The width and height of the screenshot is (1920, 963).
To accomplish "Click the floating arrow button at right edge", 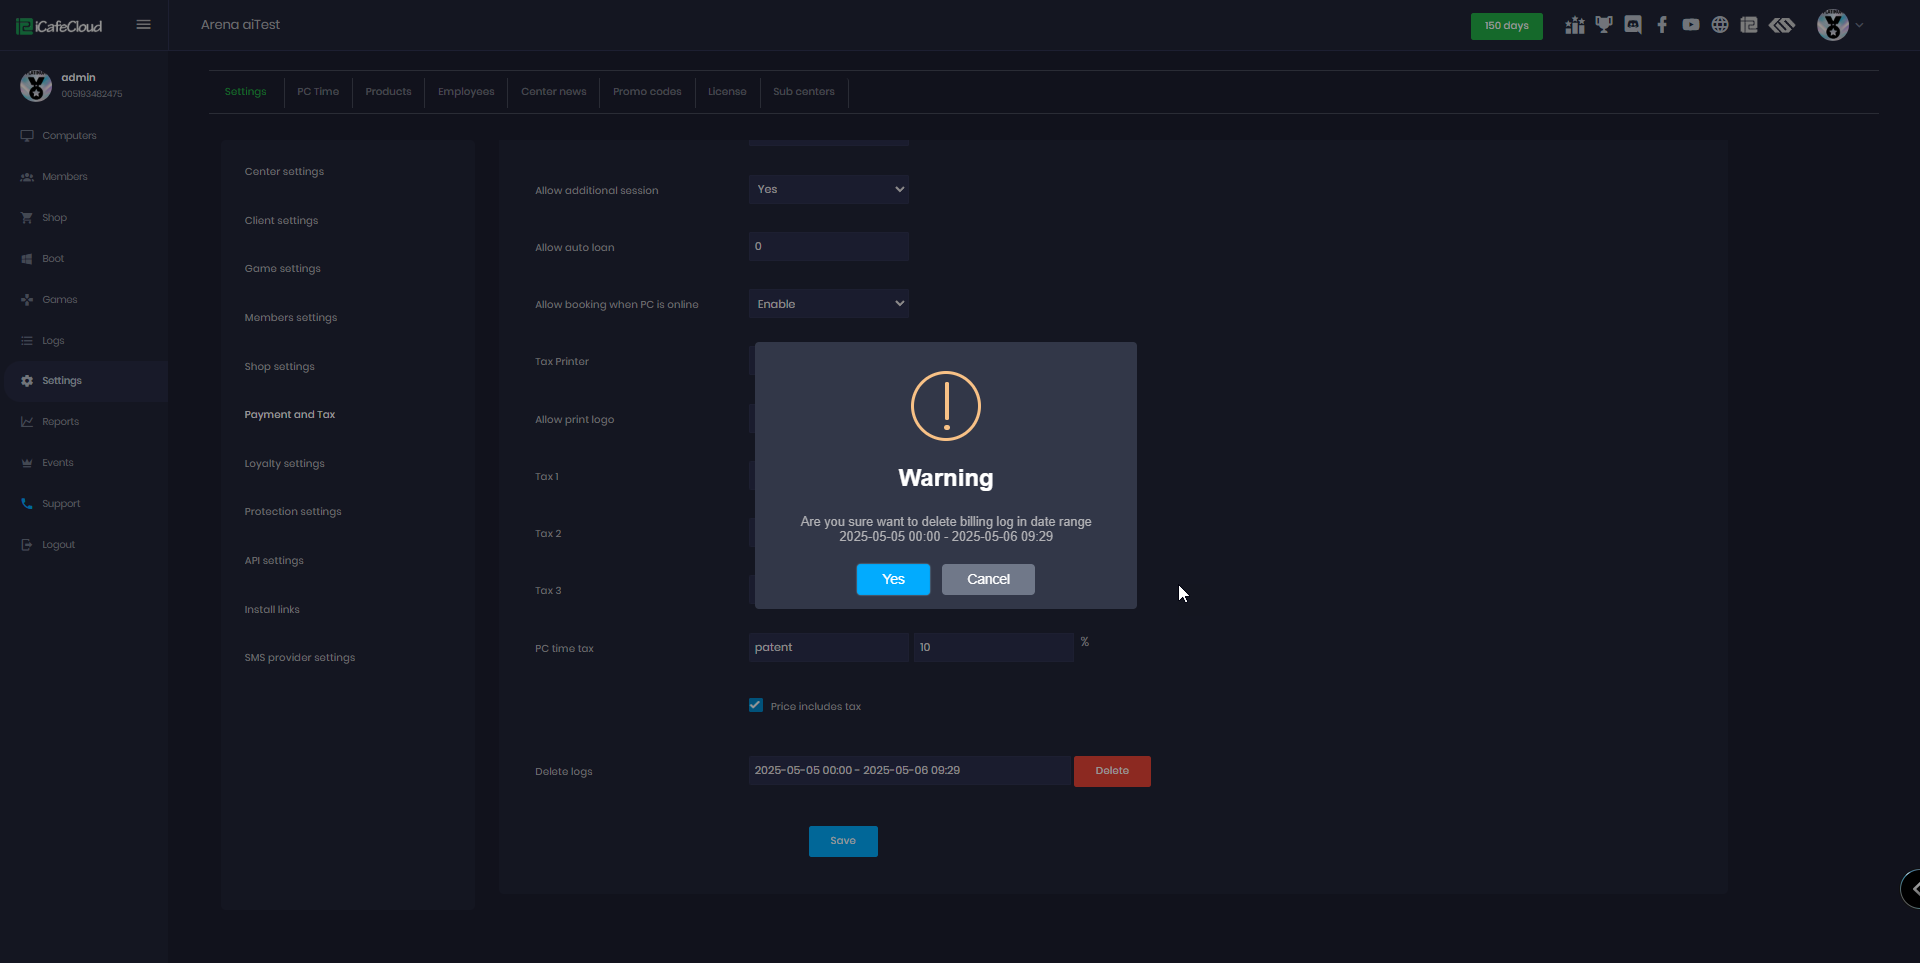I will pos(1911,888).
